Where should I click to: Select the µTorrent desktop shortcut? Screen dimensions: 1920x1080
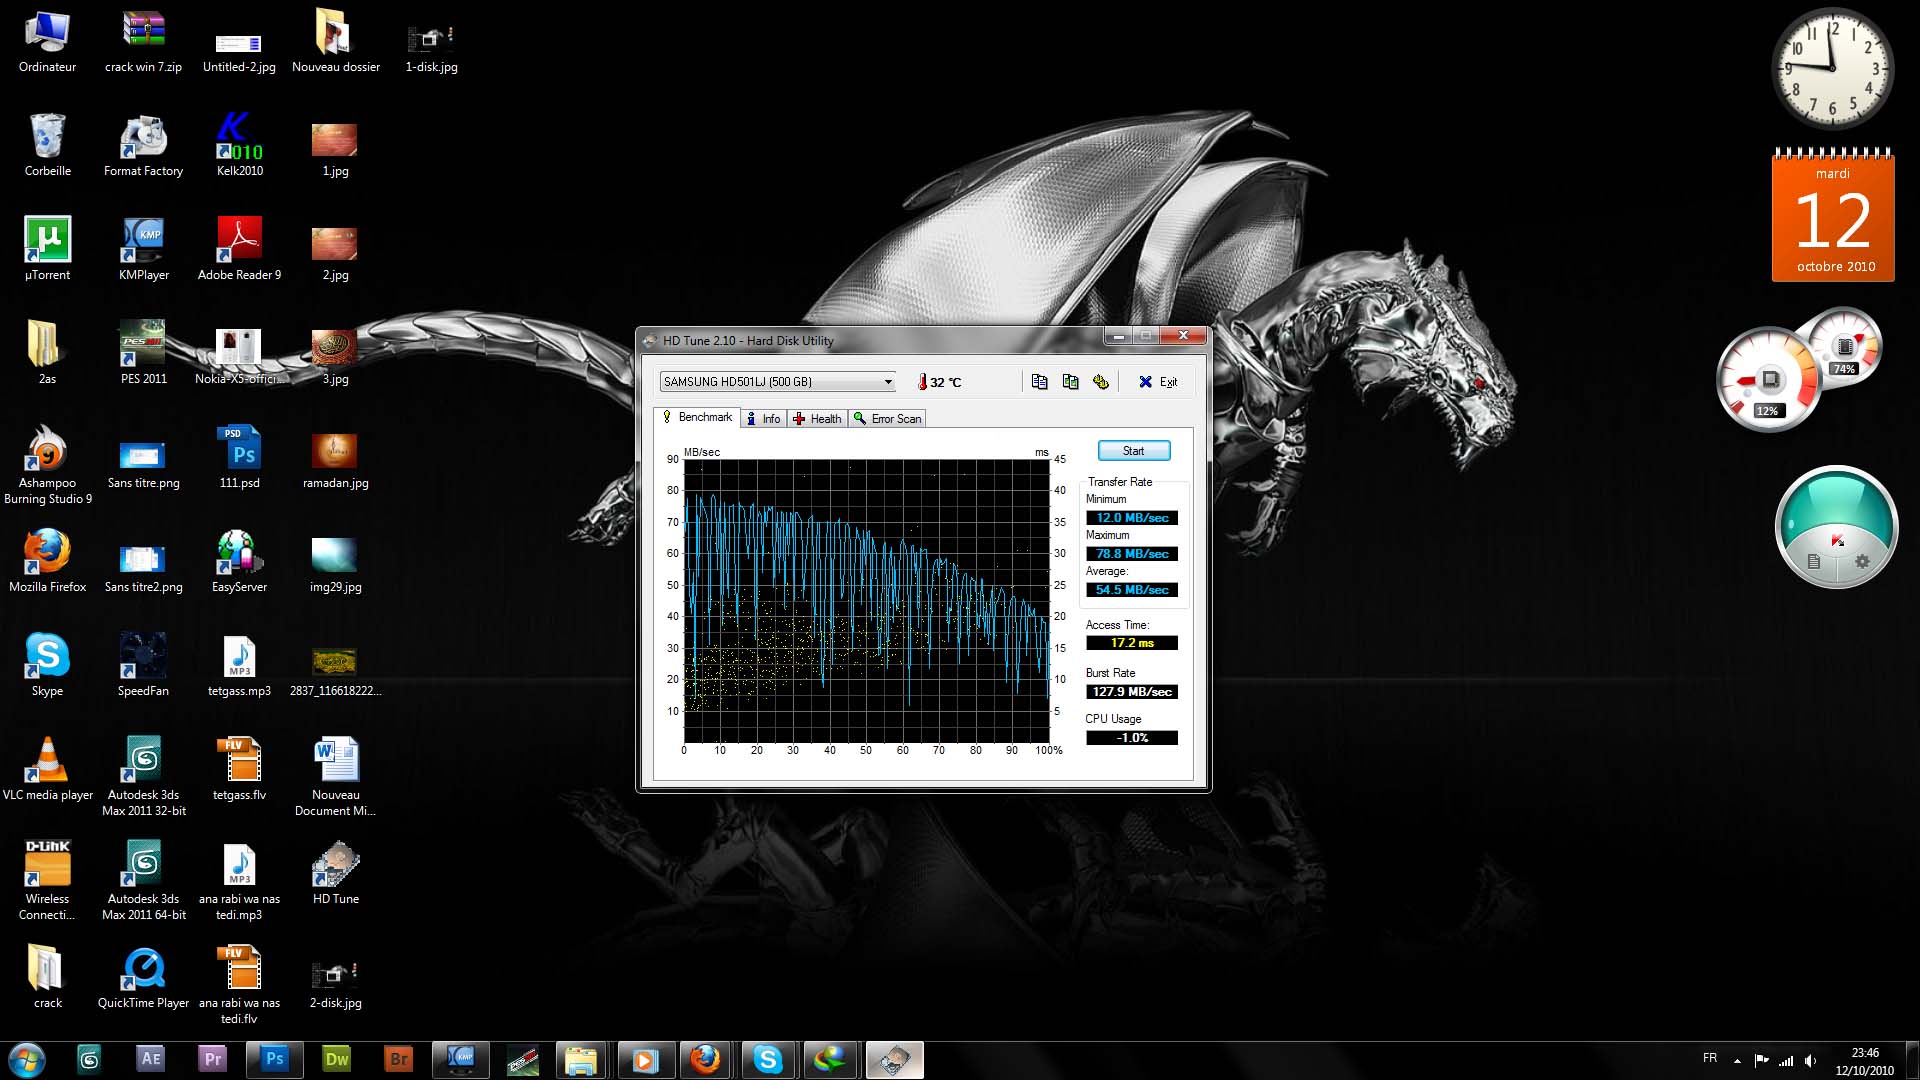[47, 249]
